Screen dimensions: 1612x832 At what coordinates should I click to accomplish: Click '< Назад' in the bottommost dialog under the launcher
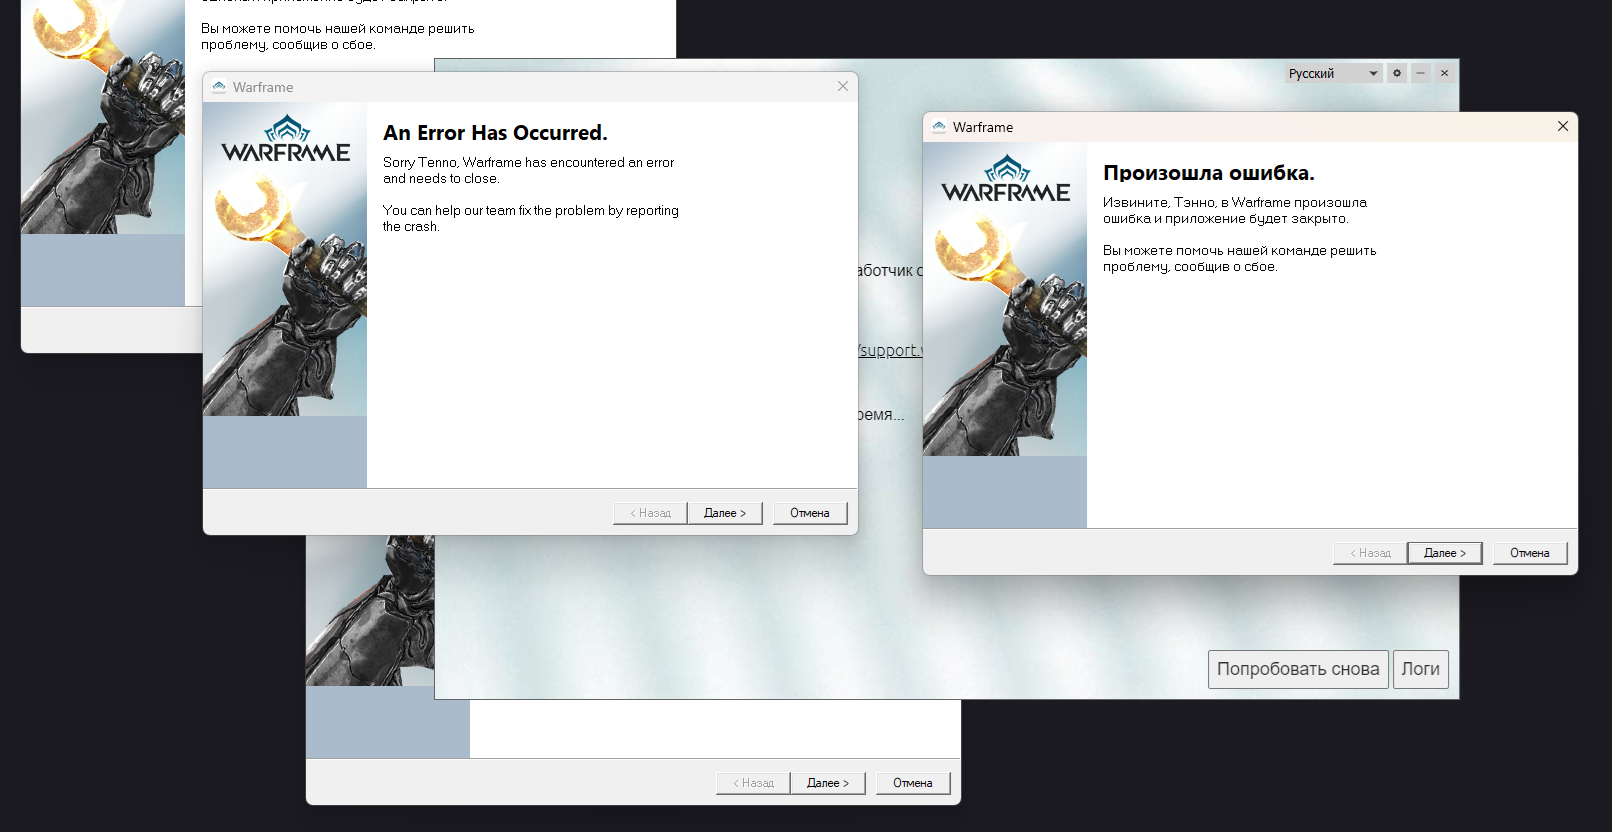click(x=753, y=783)
